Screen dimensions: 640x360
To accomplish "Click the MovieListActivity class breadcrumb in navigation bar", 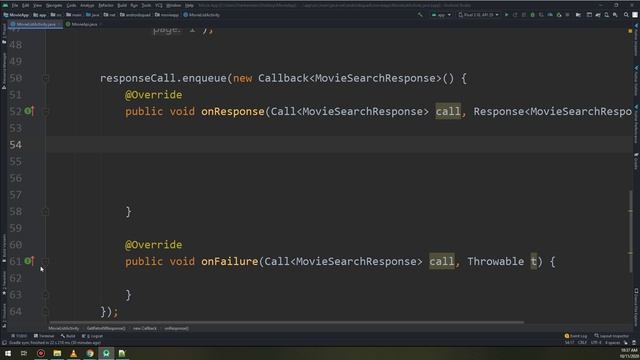I will tap(202, 15).
